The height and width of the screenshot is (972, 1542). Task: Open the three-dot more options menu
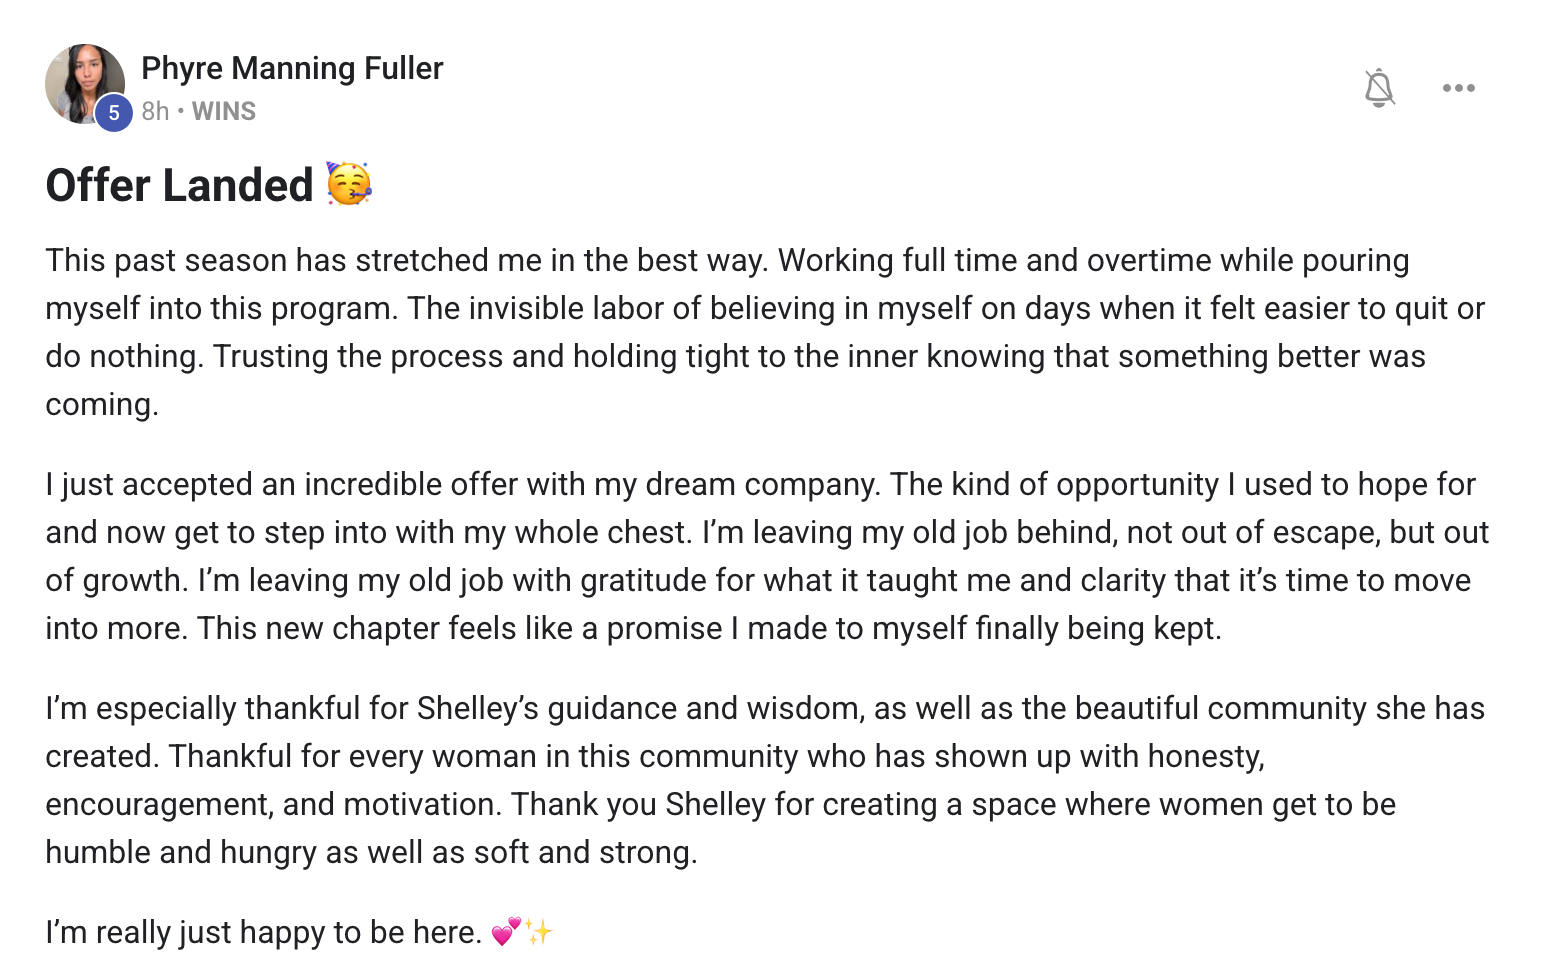pyautogui.click(x=1458, y=88)
